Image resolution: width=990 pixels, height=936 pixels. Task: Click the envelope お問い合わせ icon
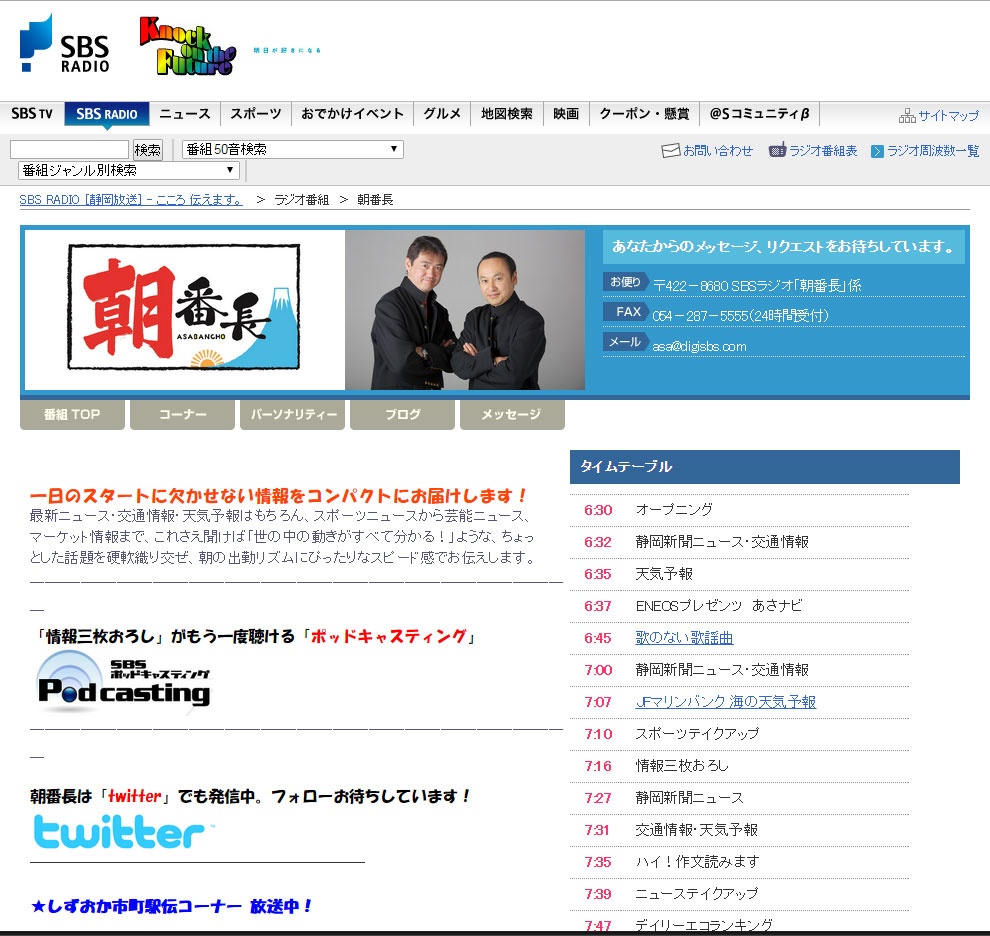pyautogui.click(x=671, y=151)
